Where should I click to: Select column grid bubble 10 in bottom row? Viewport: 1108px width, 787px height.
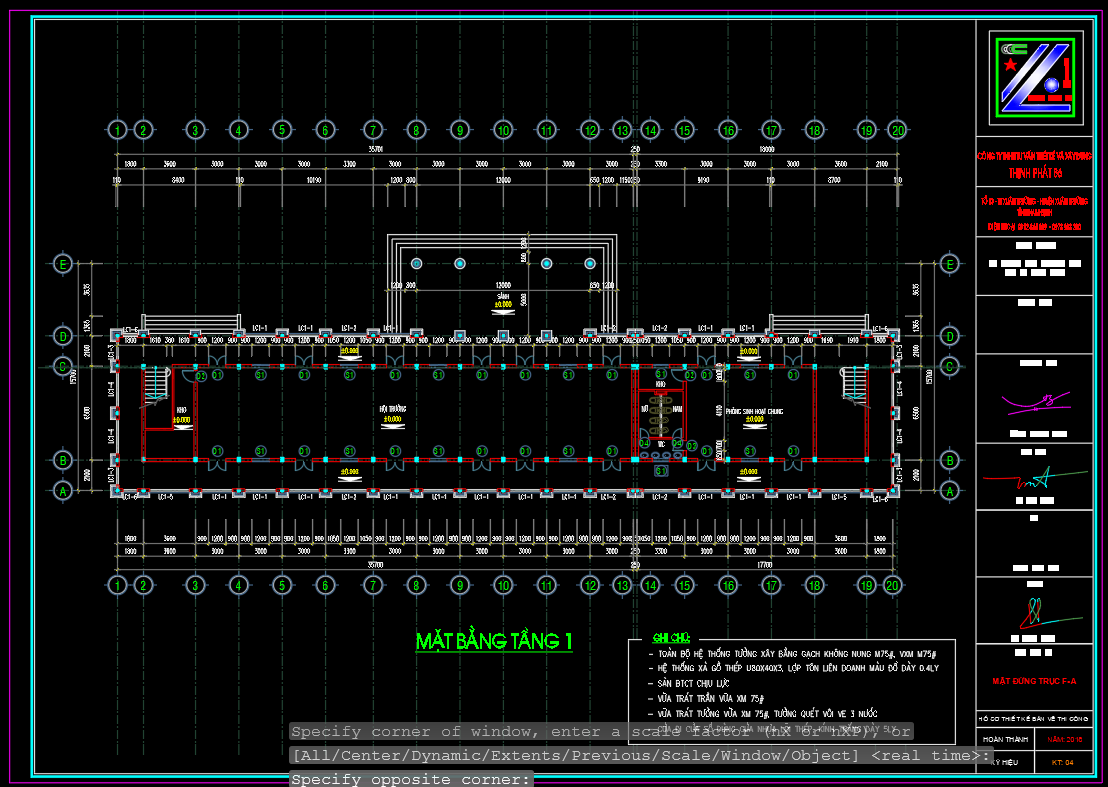point(503,585)
